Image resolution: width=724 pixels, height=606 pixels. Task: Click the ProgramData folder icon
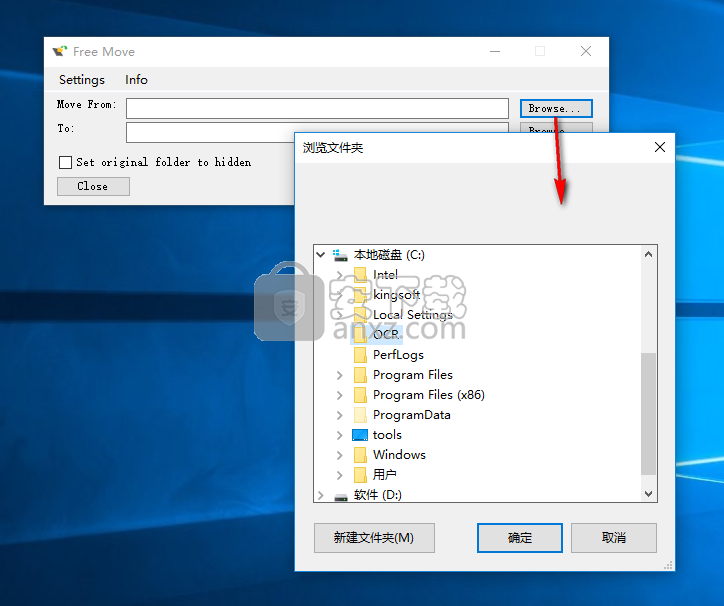[x=360, y=415]
